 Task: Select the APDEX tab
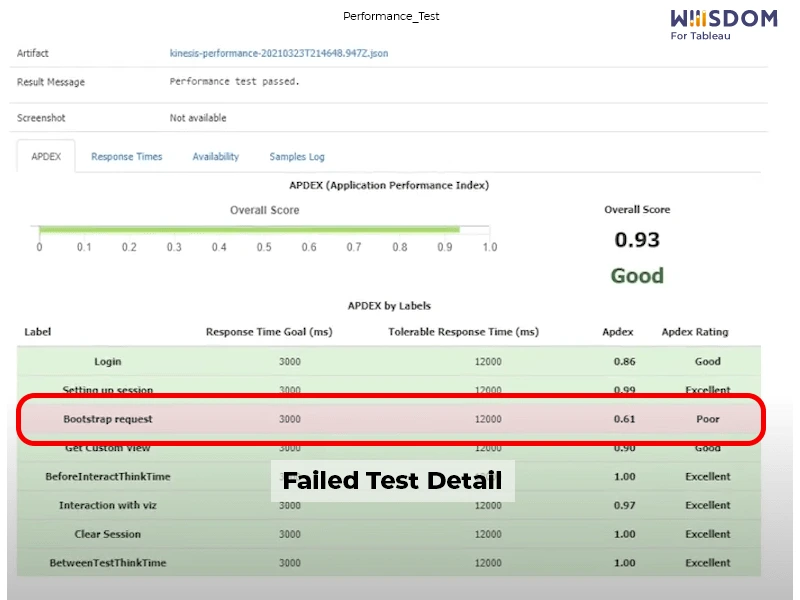point(46,157)
